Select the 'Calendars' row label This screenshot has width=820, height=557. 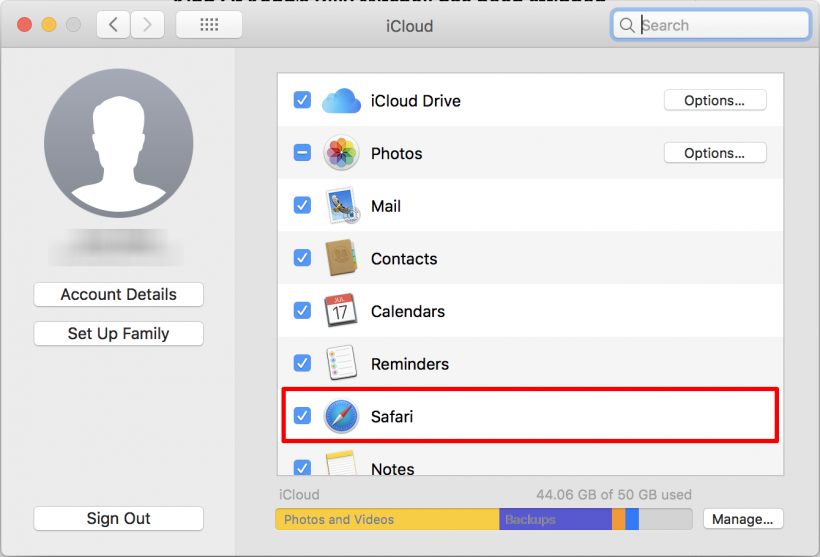coord(408,311)
